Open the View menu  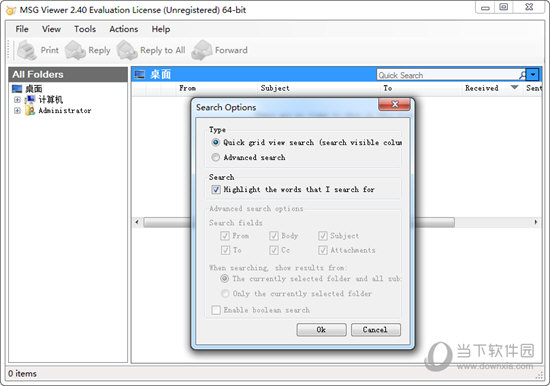tap(51, 29)
